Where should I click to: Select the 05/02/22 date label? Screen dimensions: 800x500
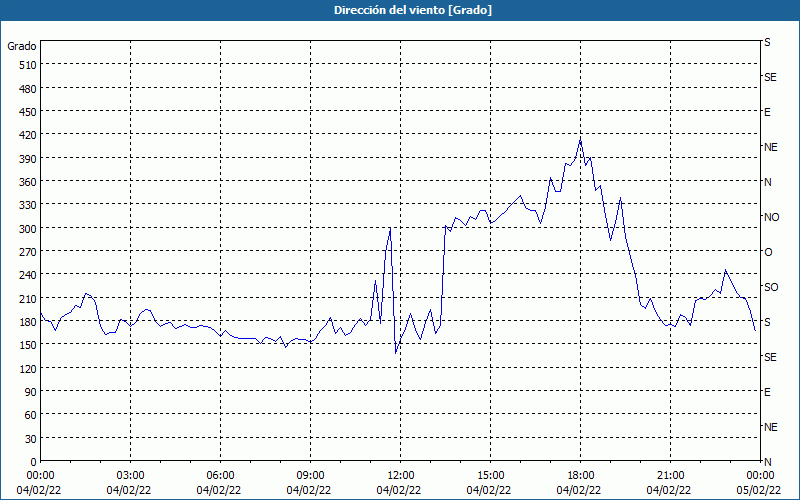761,490
